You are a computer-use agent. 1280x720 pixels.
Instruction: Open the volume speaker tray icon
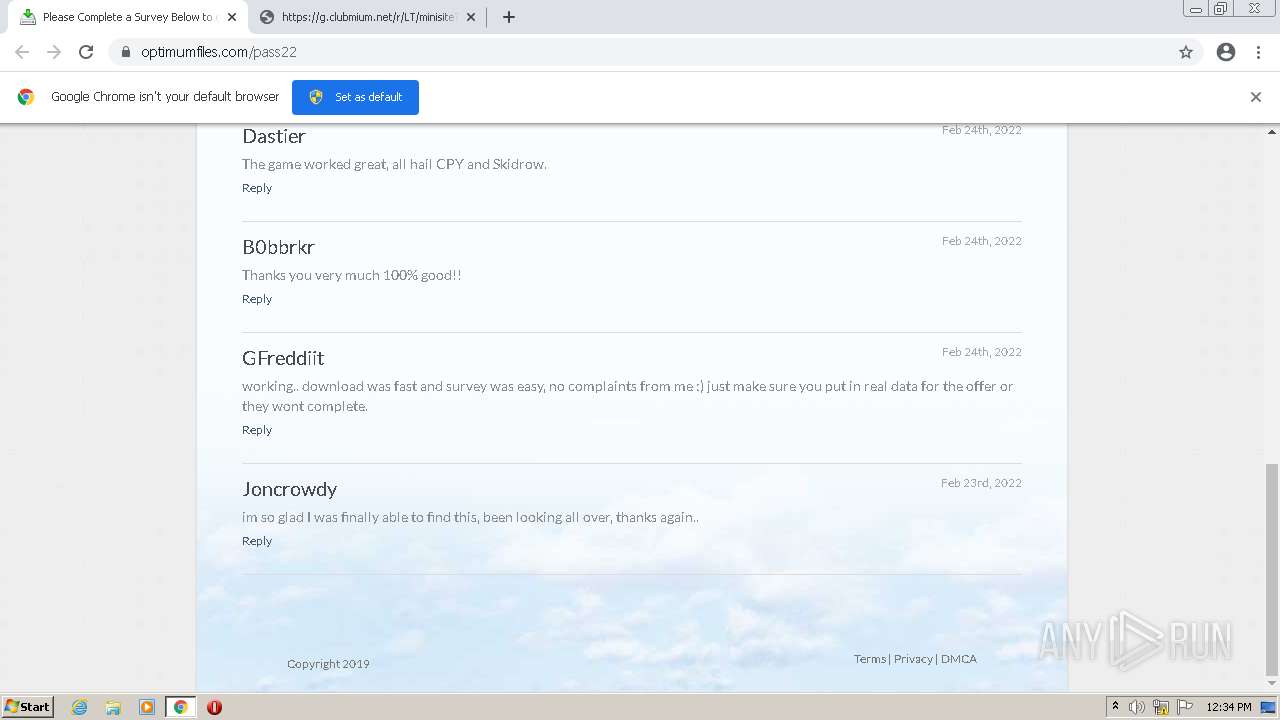pyautogui.click(x=1137, y=707)
